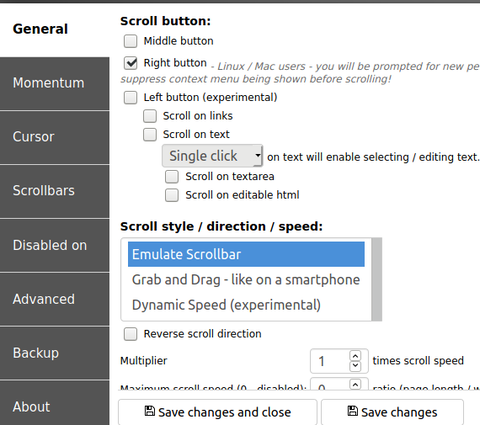Select Grab and Drag scroll style
This screenshot has width=480, height=425.
(x=246, y=280)
